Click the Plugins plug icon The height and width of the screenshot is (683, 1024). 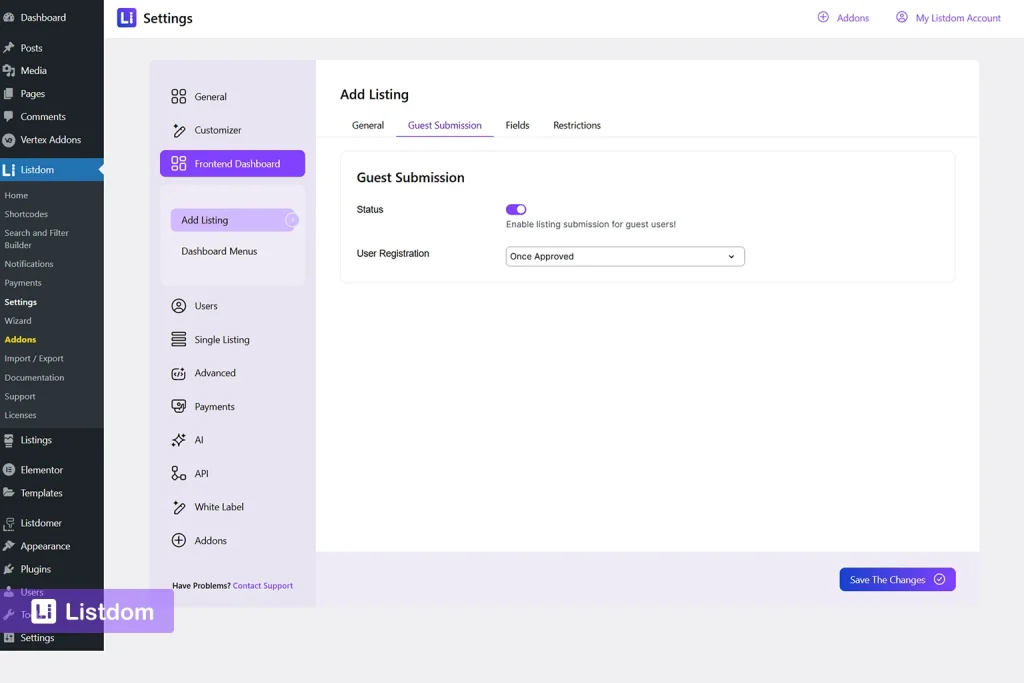8,569
